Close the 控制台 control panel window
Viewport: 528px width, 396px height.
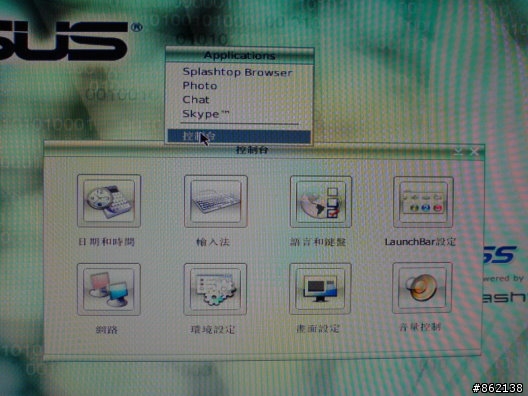point(474,152)
